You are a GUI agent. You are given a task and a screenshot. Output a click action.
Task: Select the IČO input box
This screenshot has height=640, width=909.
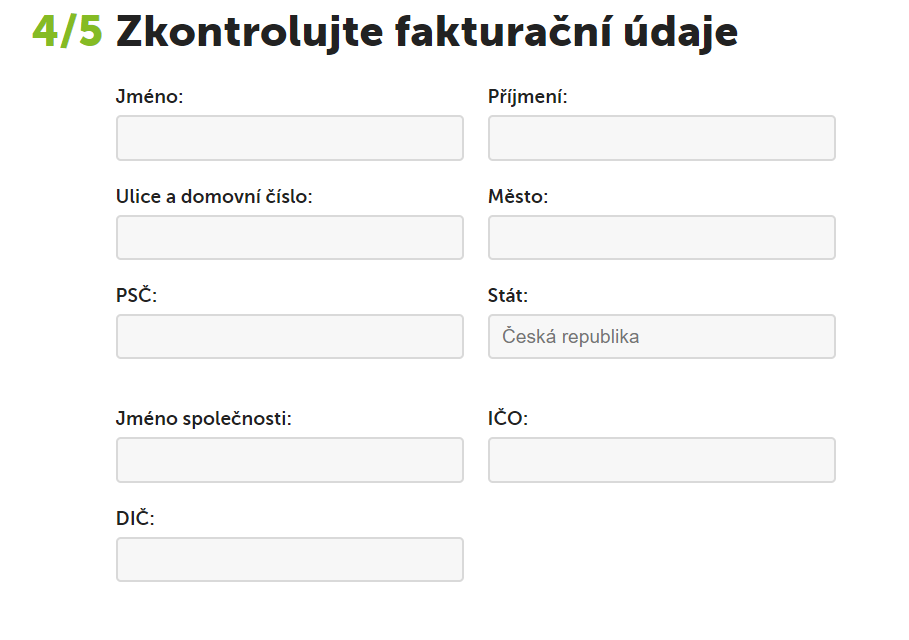(661, 459)
